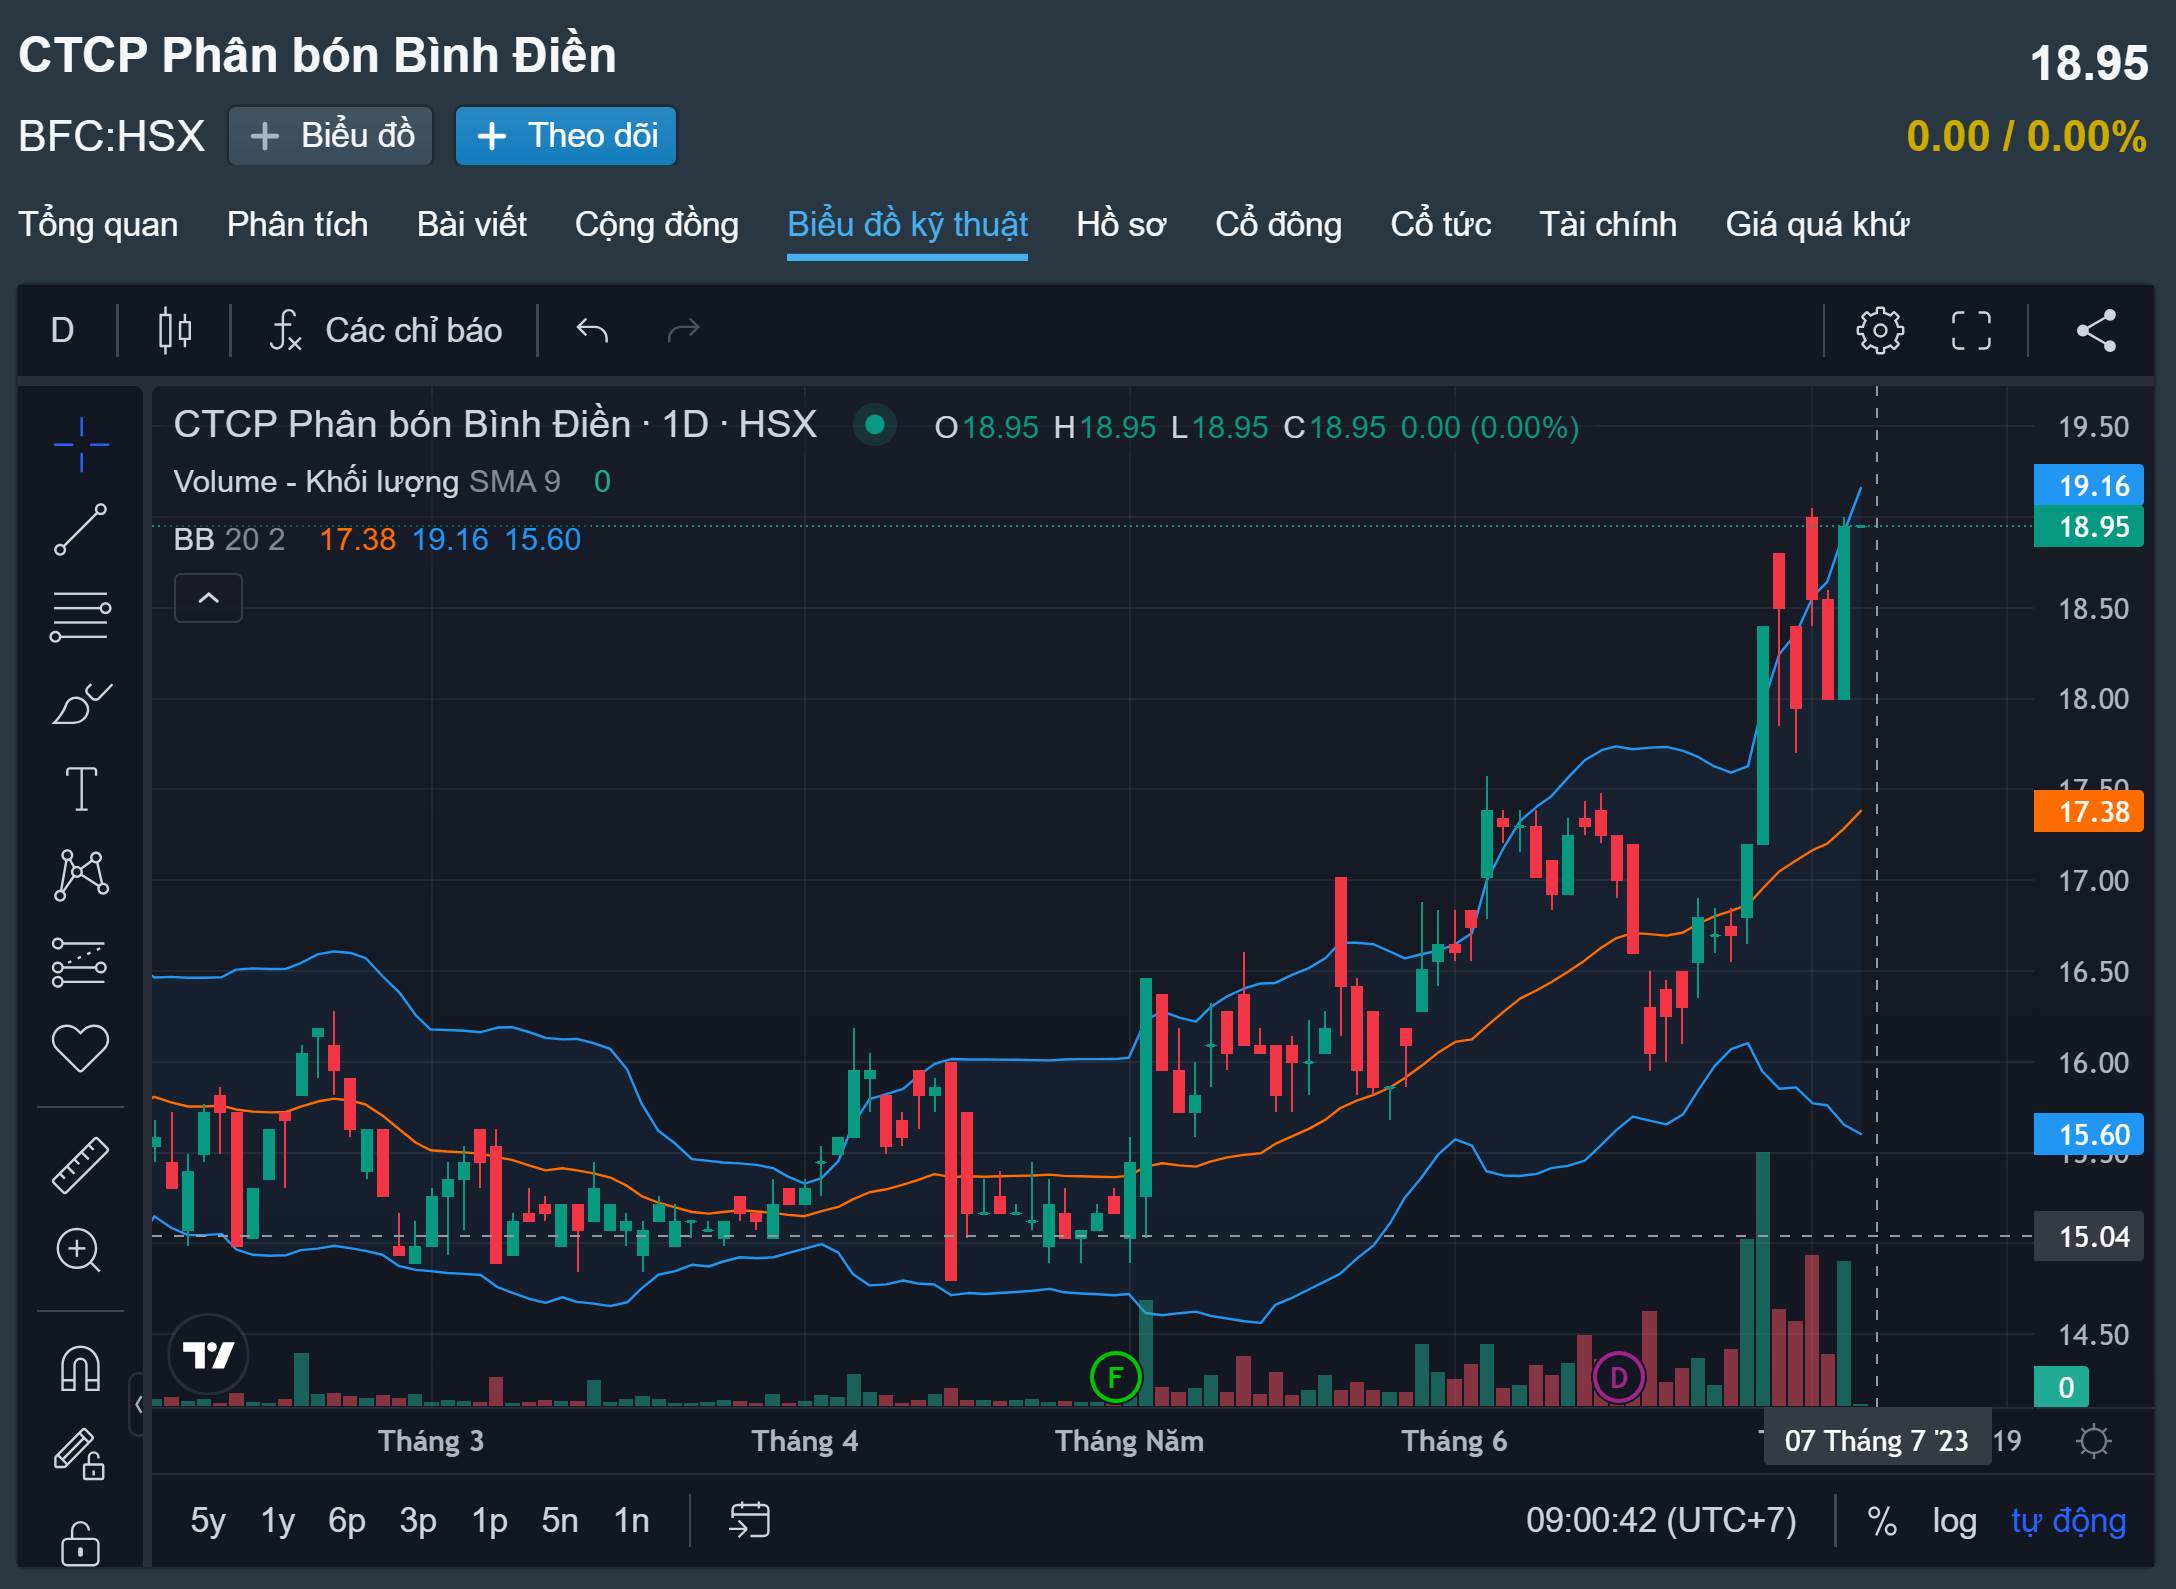Open the 'Cộng đồng' tab
Screen dimensions: 2176x1589
pos(656,224)
